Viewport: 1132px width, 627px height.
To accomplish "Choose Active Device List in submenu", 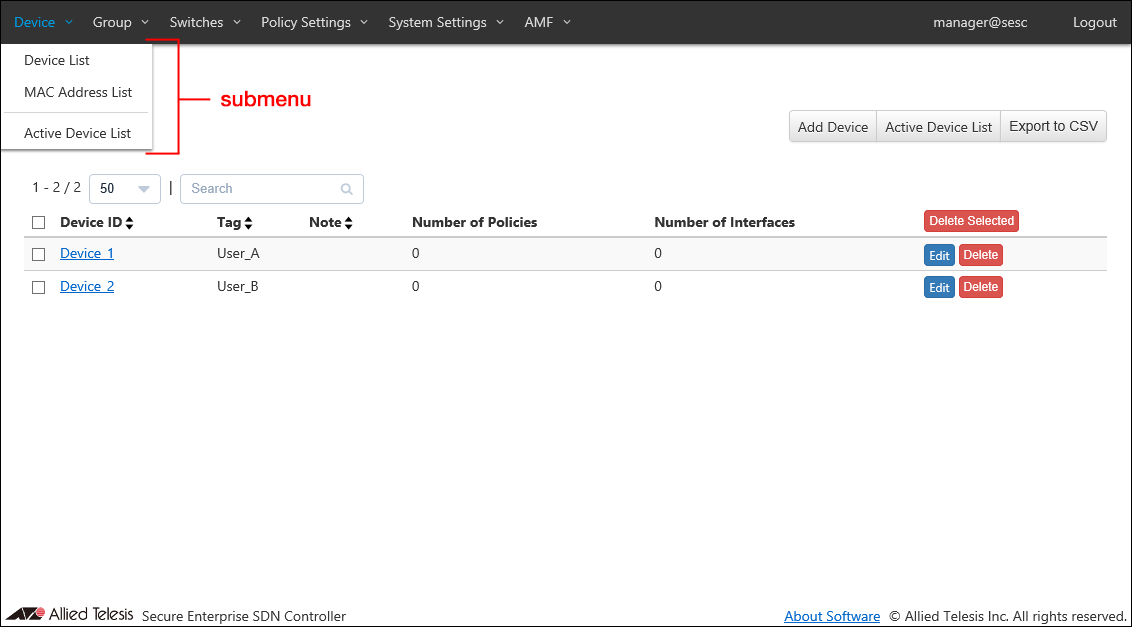I will 78,133.
